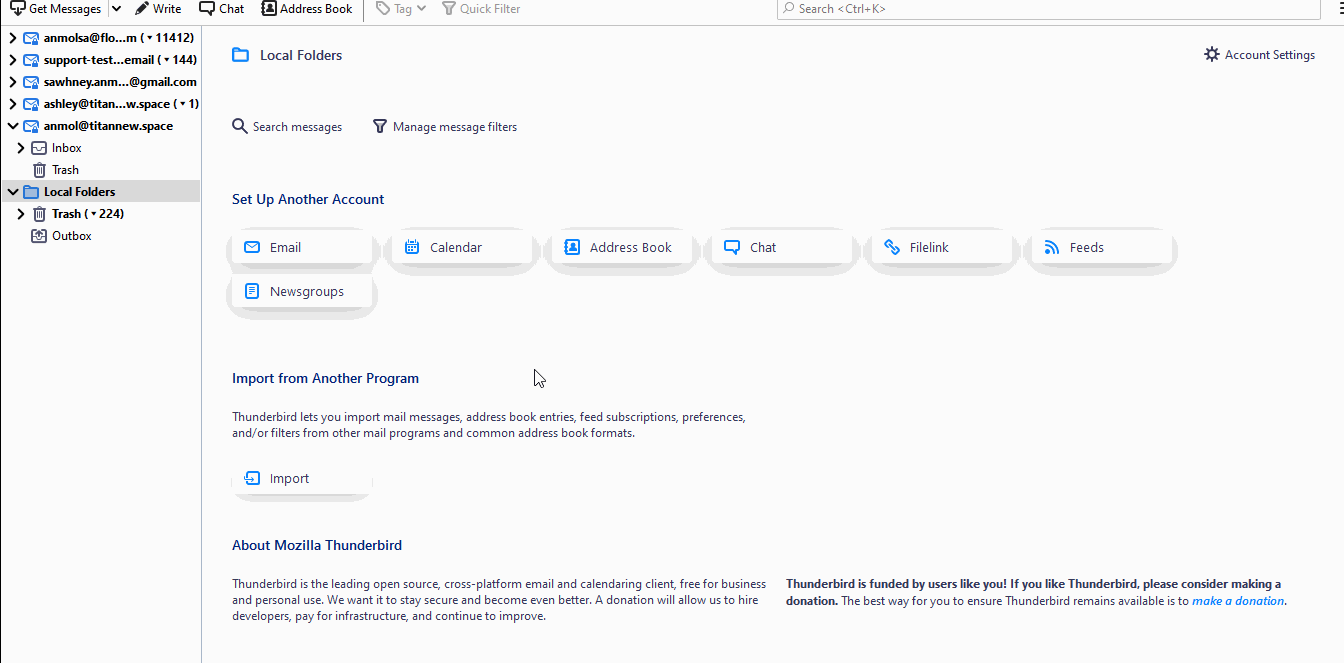Viewport: 1344px width, 663px height.
Task: Open Chat from the toolbar
Action: click(x=221, y=9)
